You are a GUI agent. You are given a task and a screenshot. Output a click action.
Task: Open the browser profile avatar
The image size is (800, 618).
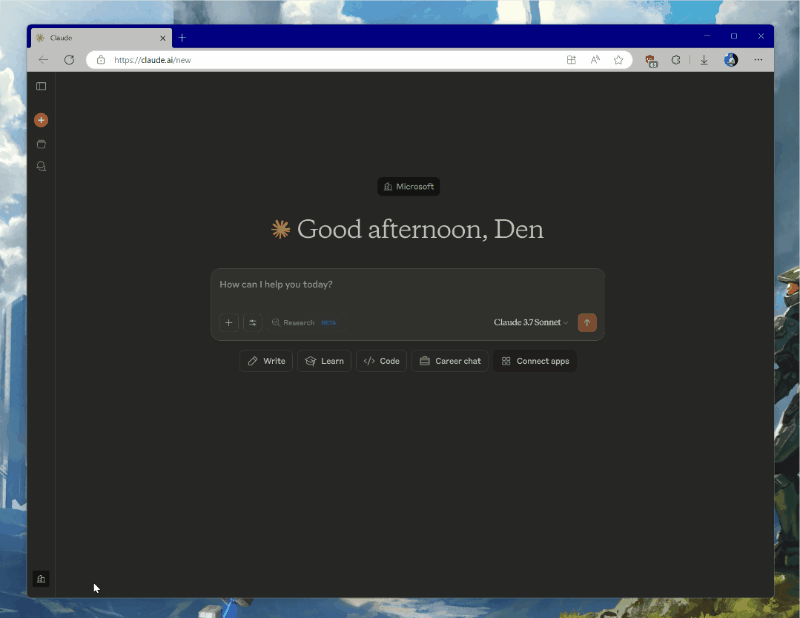(731, 60)
